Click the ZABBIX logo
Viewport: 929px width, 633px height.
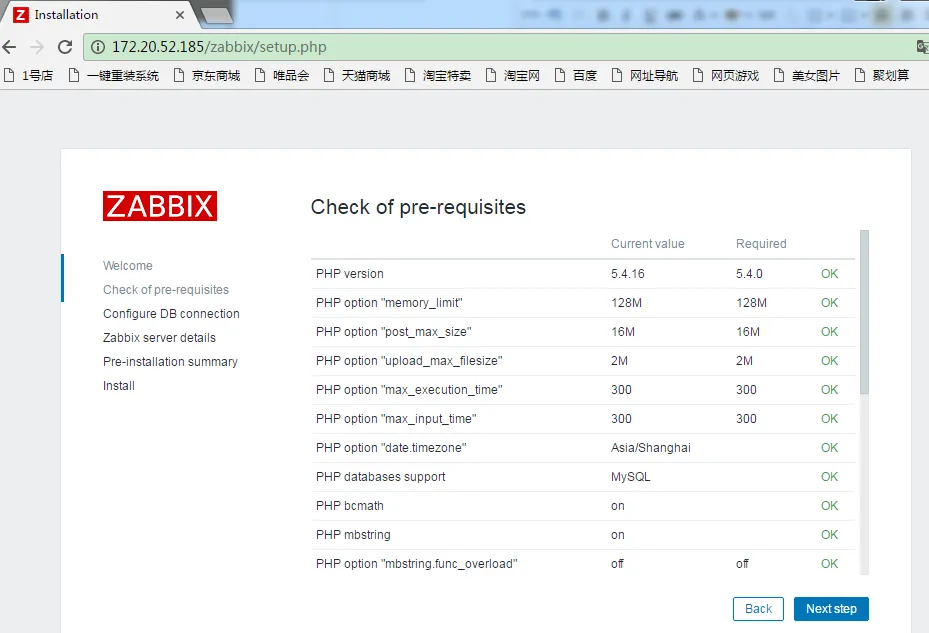coord(160,206)
